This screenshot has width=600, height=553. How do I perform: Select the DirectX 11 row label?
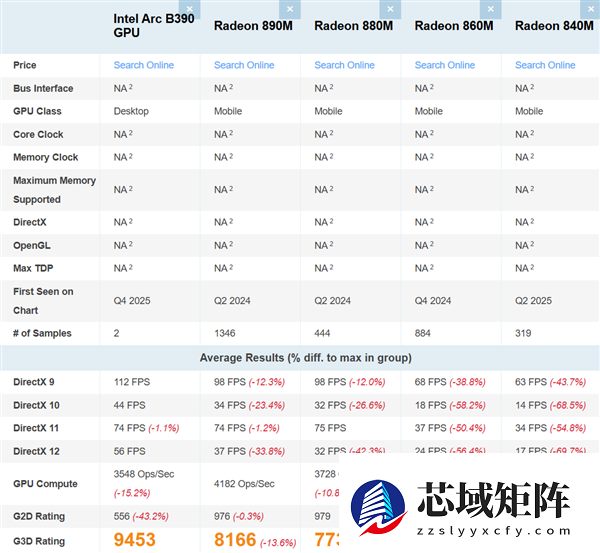pos(36,428)
